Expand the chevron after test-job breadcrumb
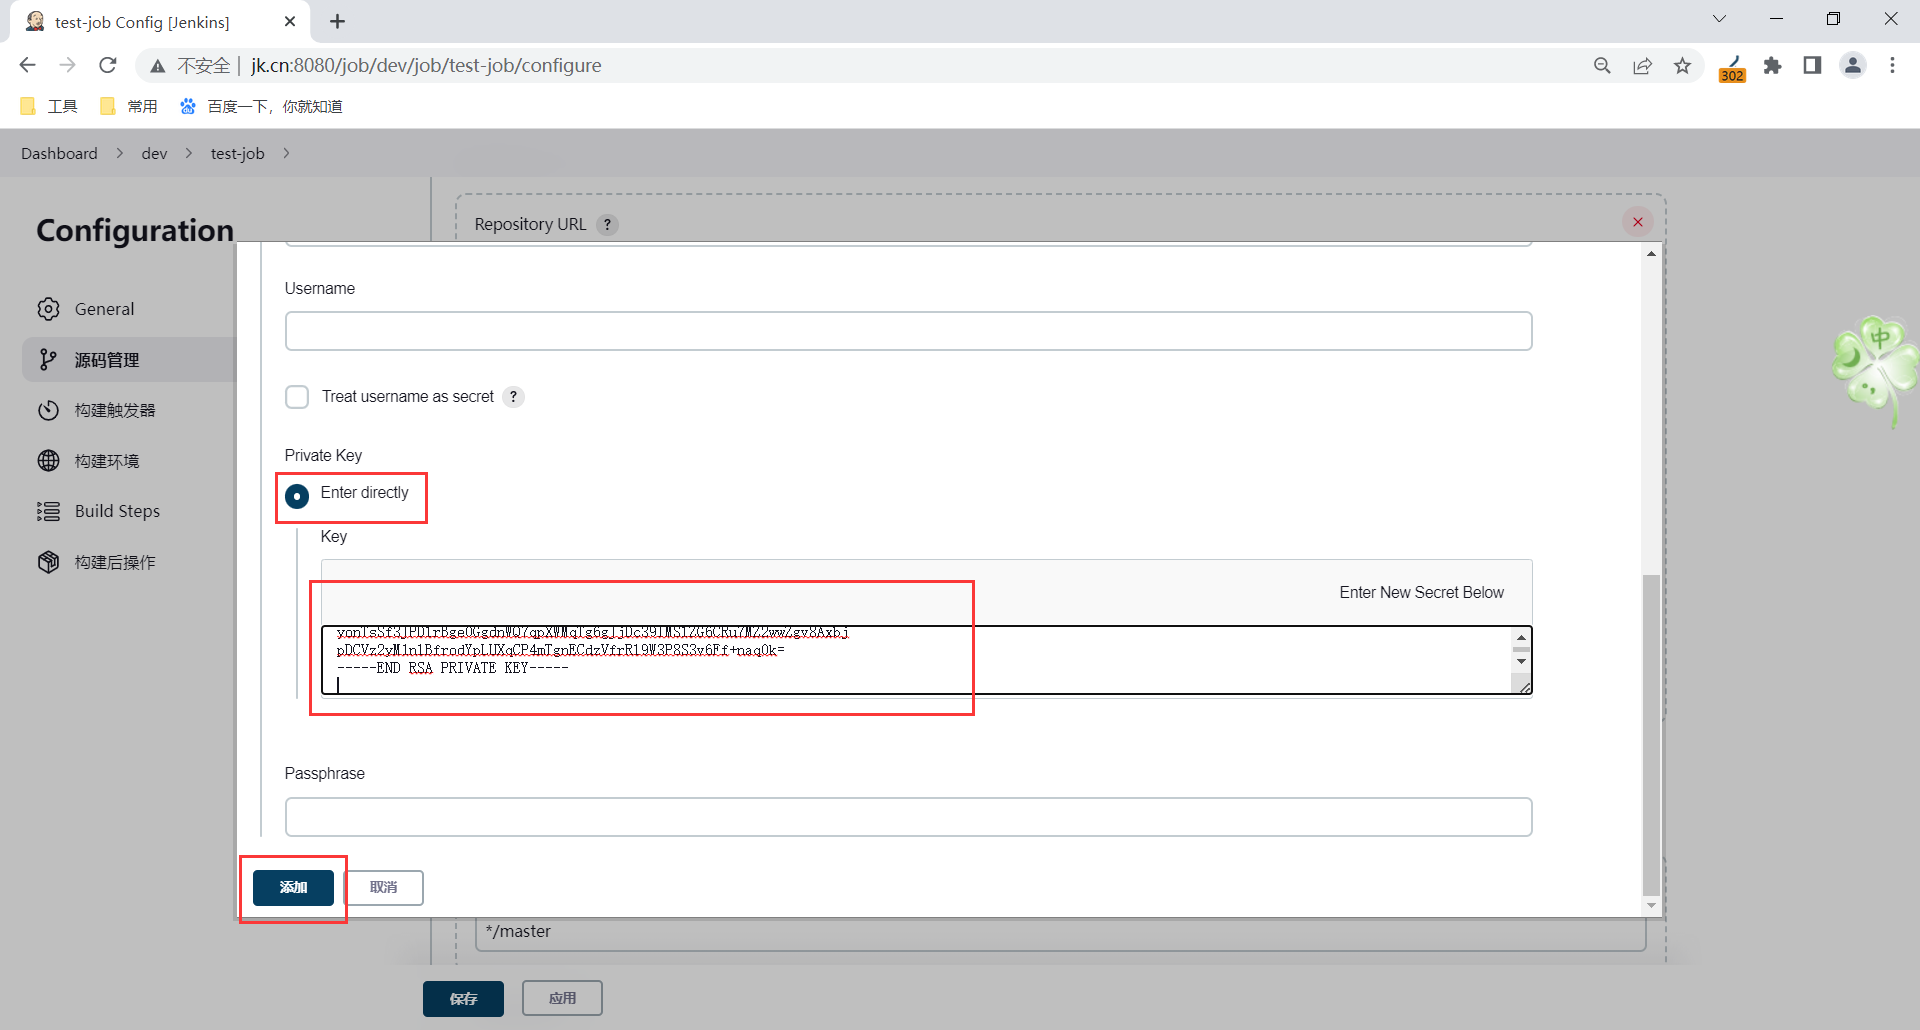The width and height of the screenshot is (1920, 1030). tap(286, 153)
